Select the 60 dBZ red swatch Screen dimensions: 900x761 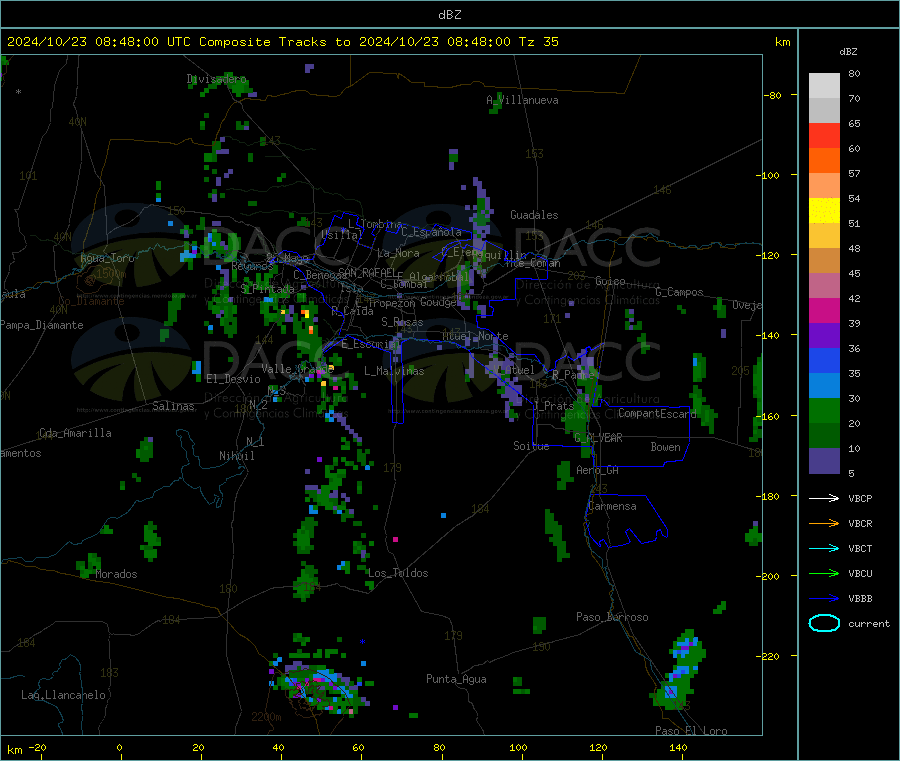(x=824, y=135)
